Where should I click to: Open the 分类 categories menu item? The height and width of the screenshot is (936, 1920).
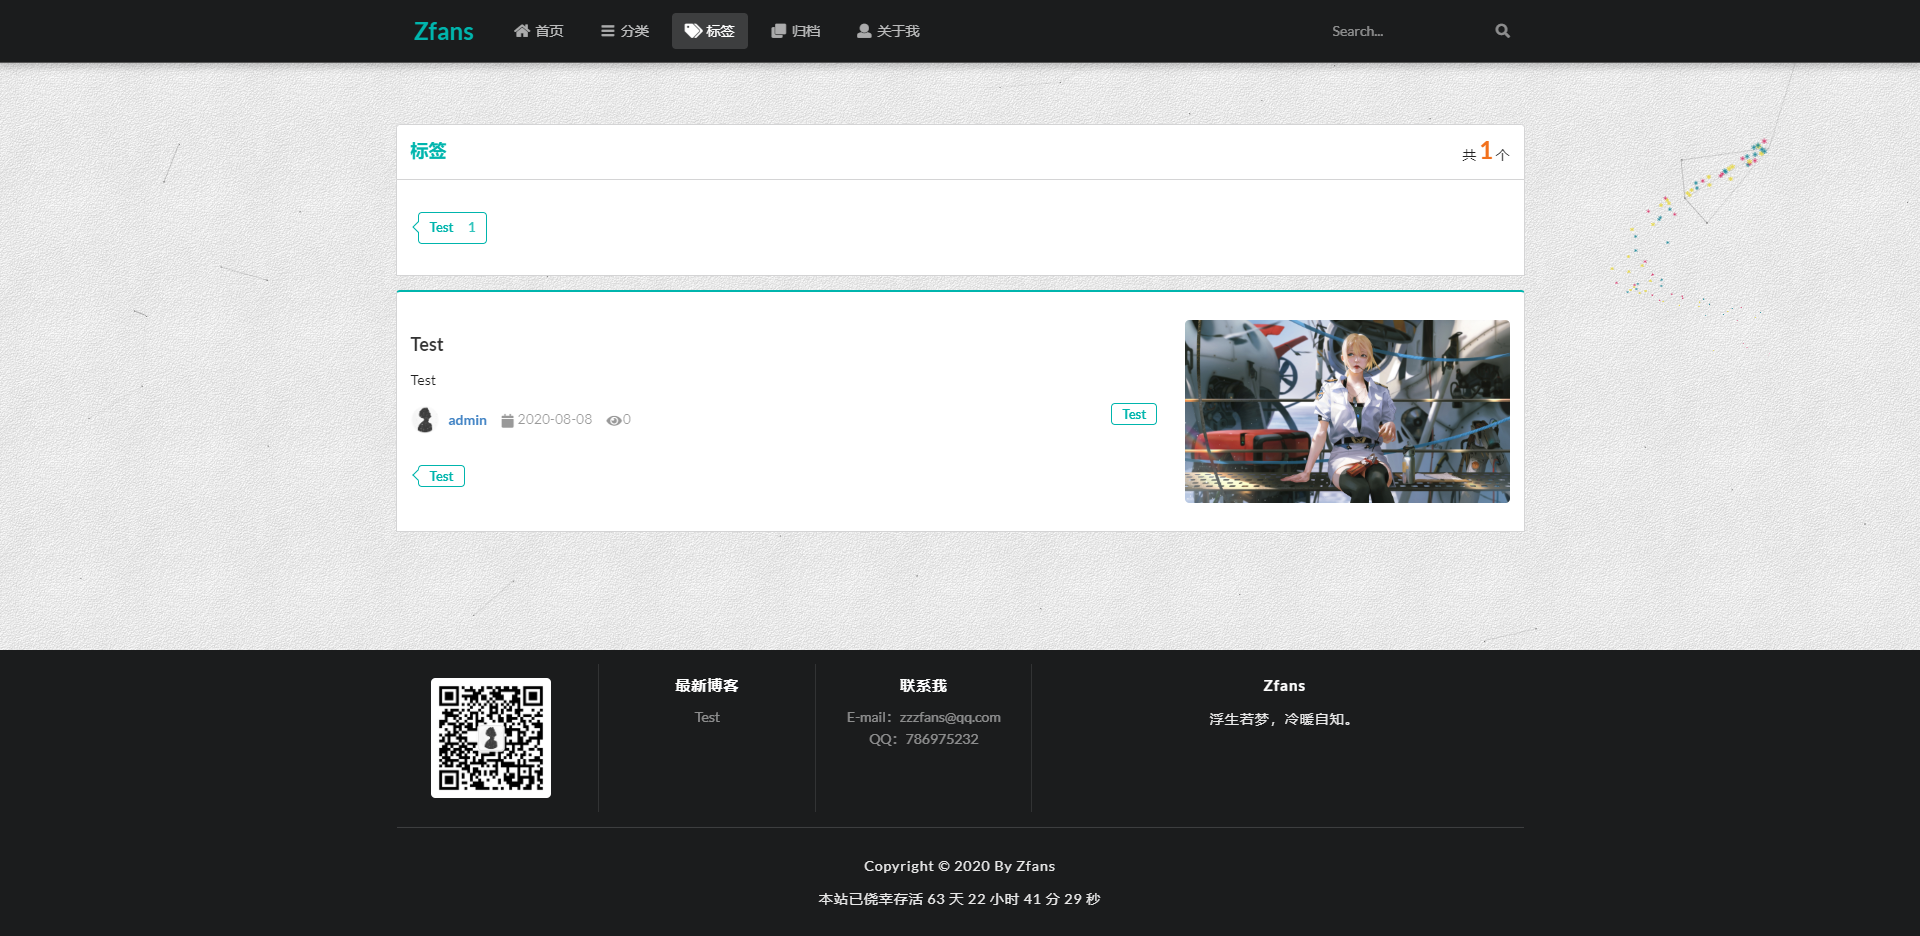point(625,31)
